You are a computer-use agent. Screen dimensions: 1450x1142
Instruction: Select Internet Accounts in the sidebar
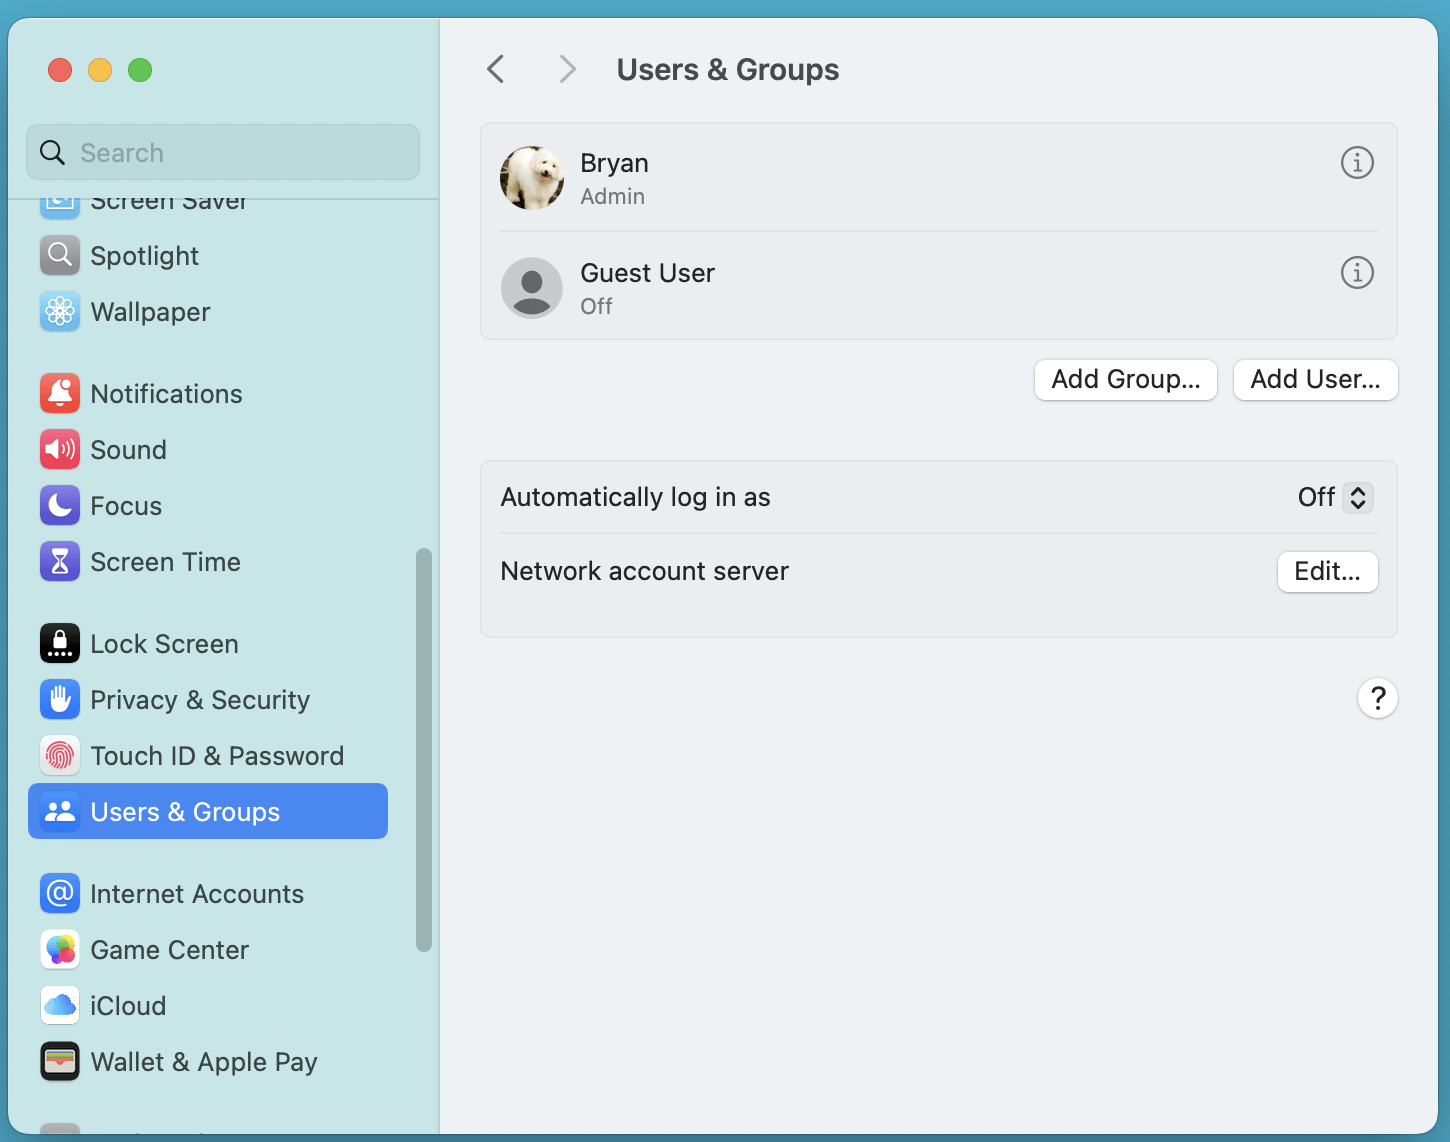(197, 894)
